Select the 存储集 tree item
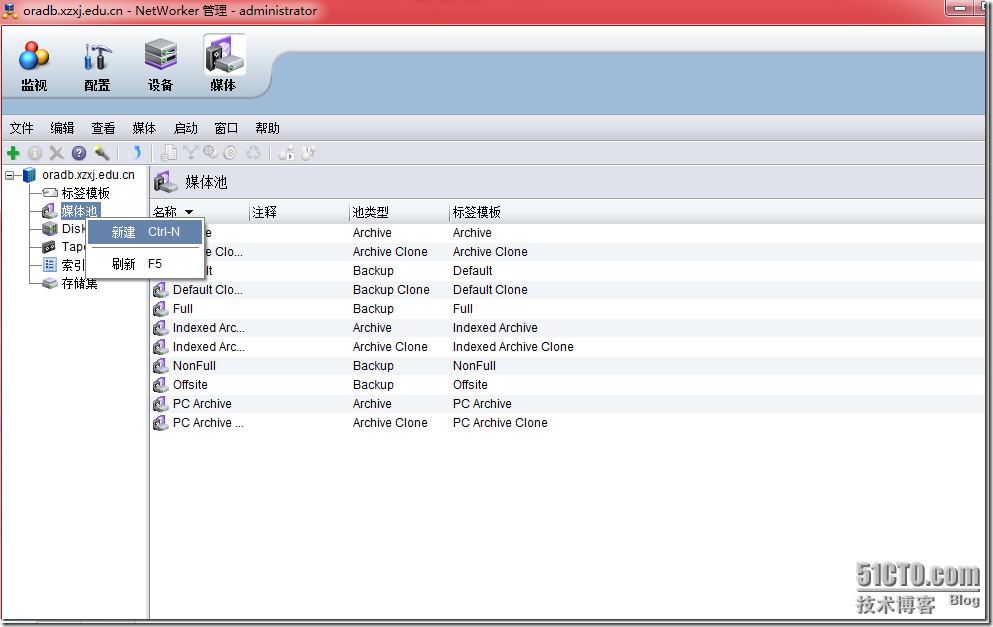 pyautogui.click(x=80, y=283)
